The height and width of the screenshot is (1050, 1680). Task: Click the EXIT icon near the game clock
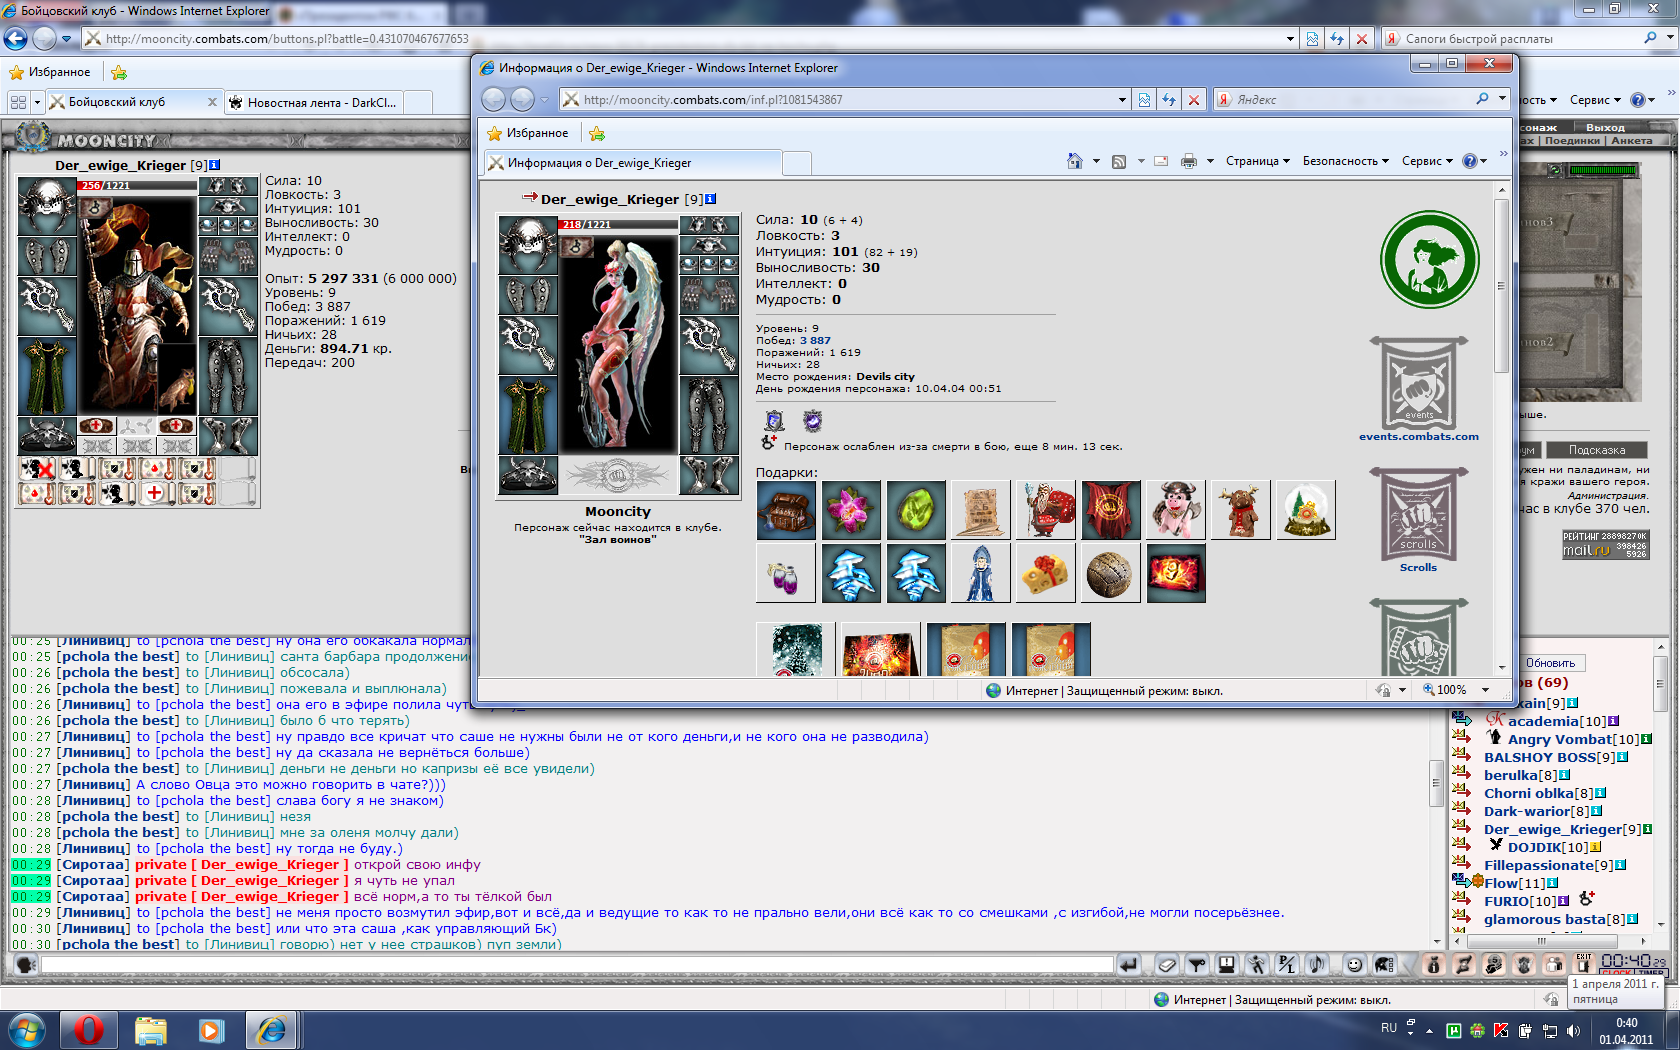tap(1584, 963)
